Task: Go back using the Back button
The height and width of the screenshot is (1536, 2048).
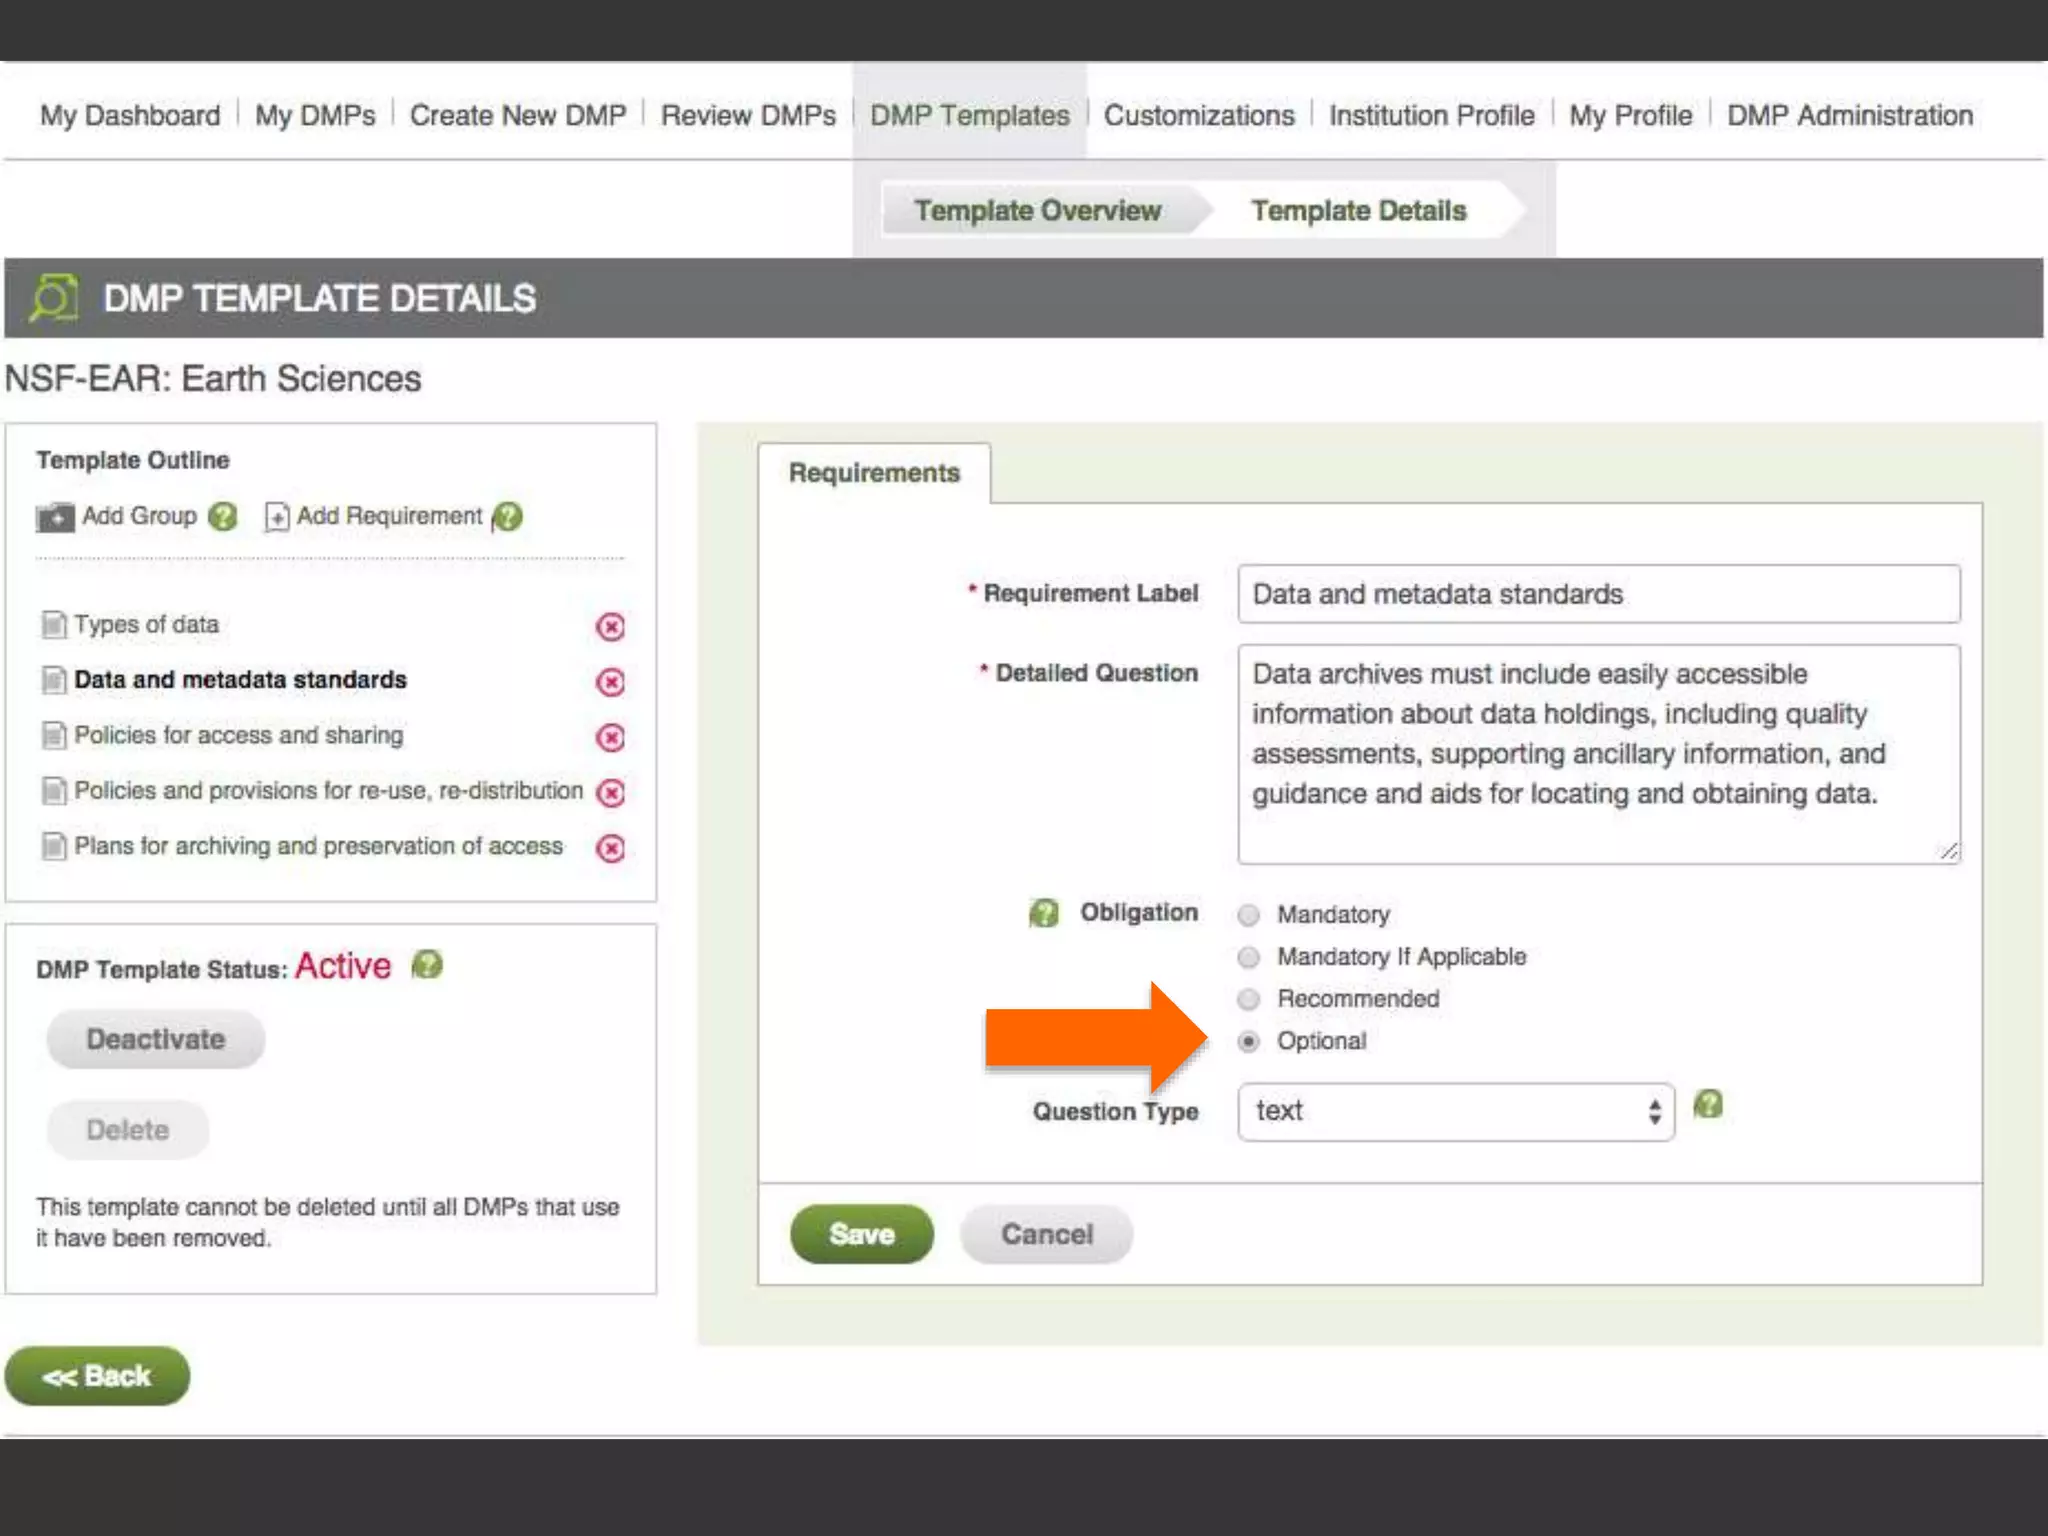Action: pos(97,1376)
